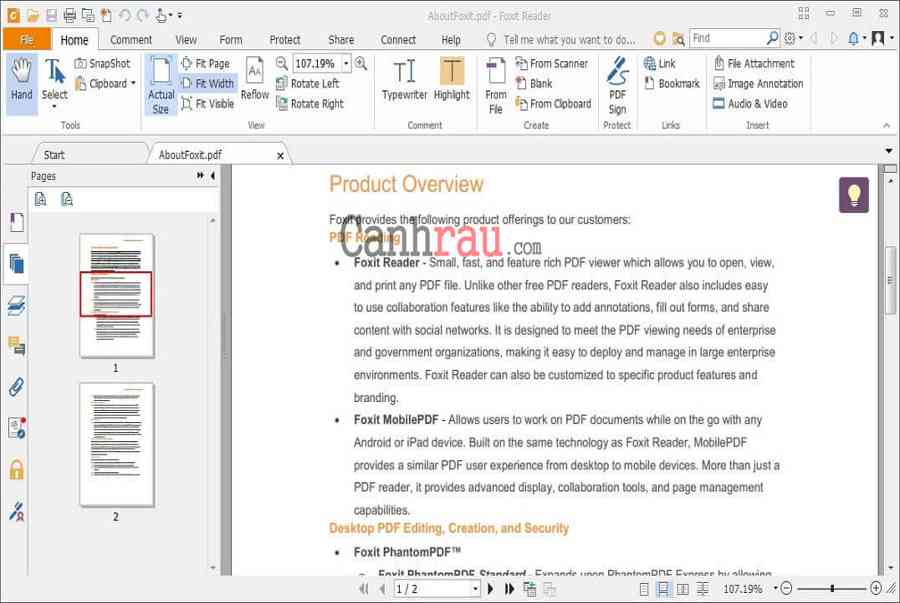Collapse the Pages navigation panel
Screen dimensions: 900x603
click(213, 176)
